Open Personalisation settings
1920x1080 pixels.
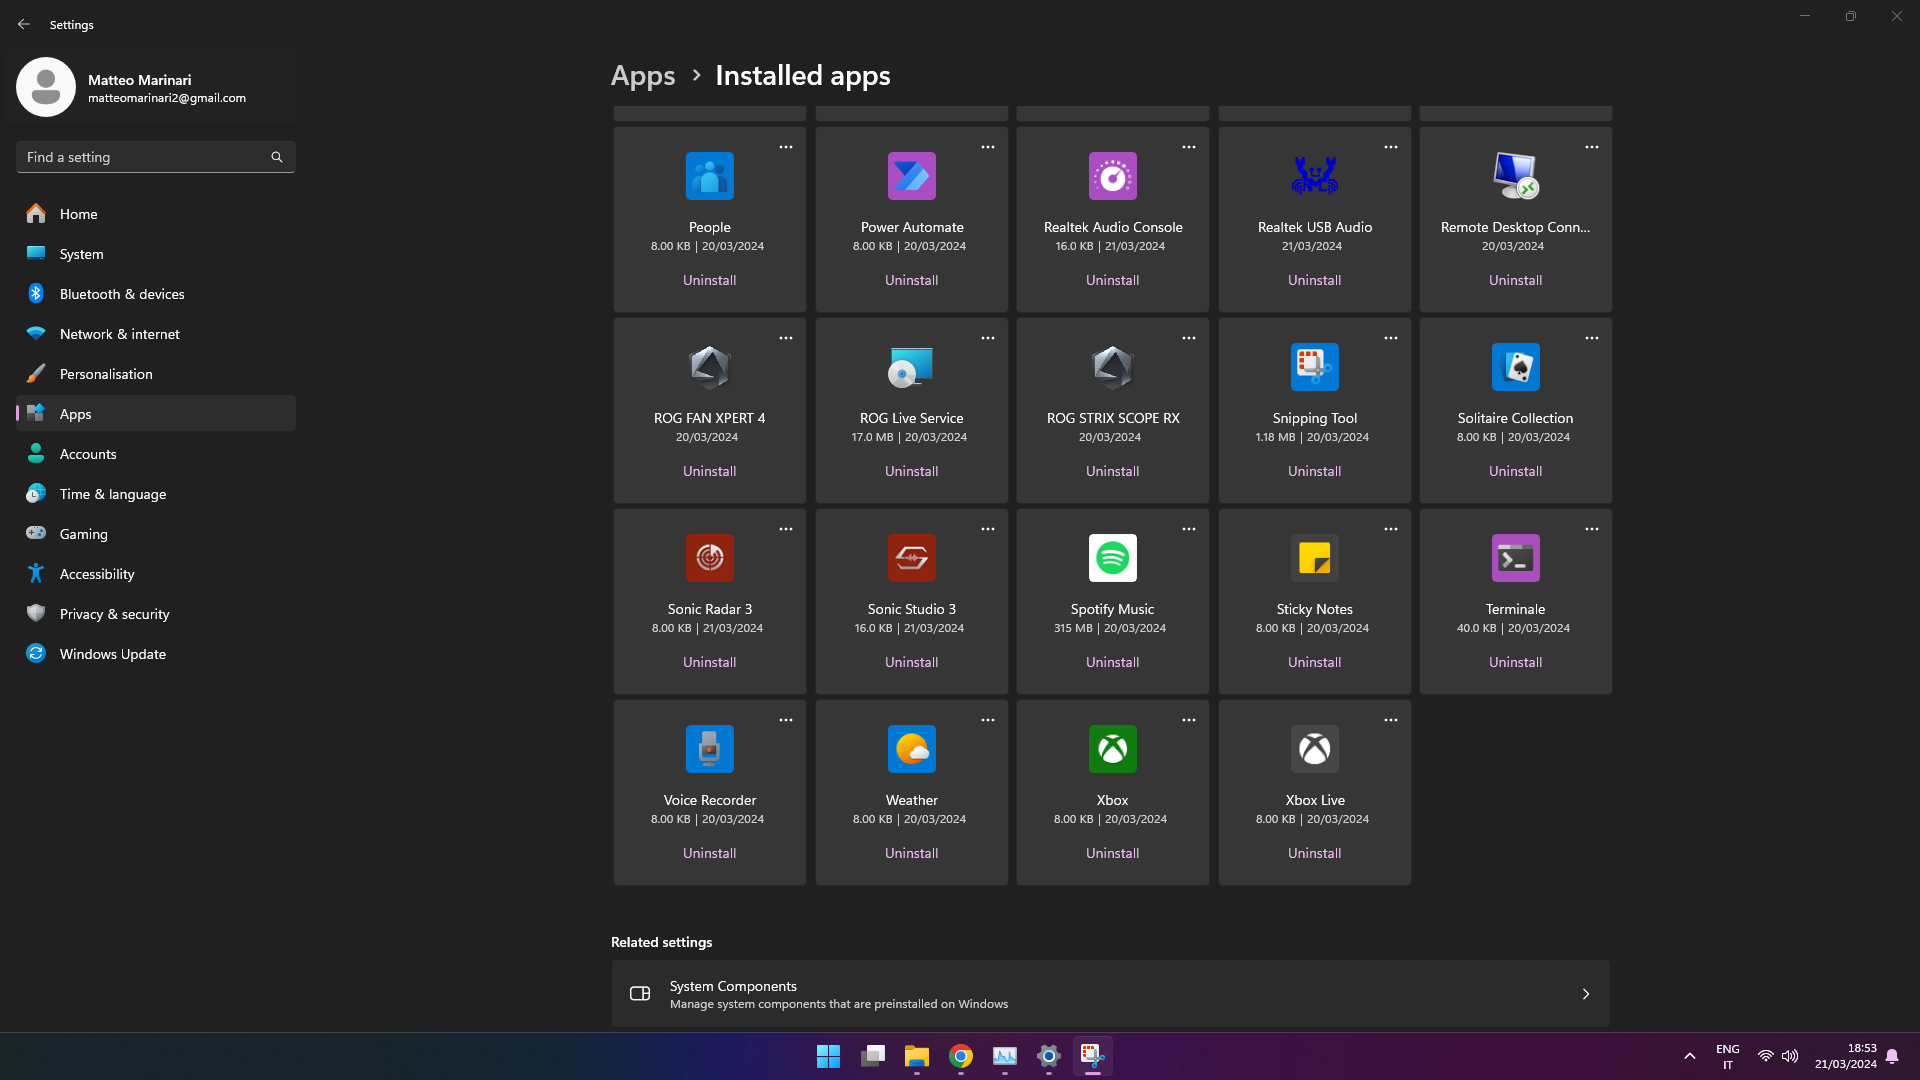point(156,374)
